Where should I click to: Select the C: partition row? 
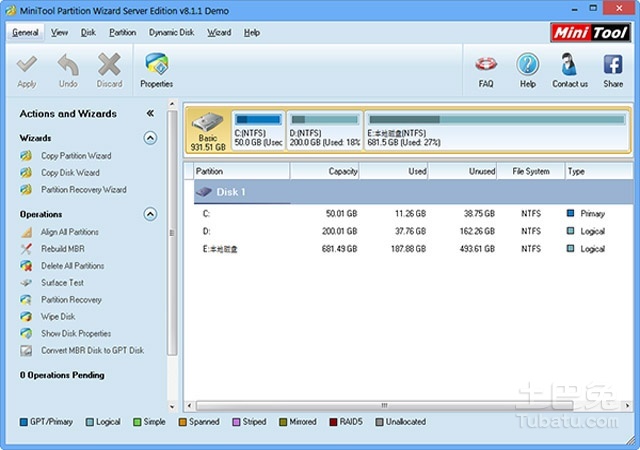(413, 214)
